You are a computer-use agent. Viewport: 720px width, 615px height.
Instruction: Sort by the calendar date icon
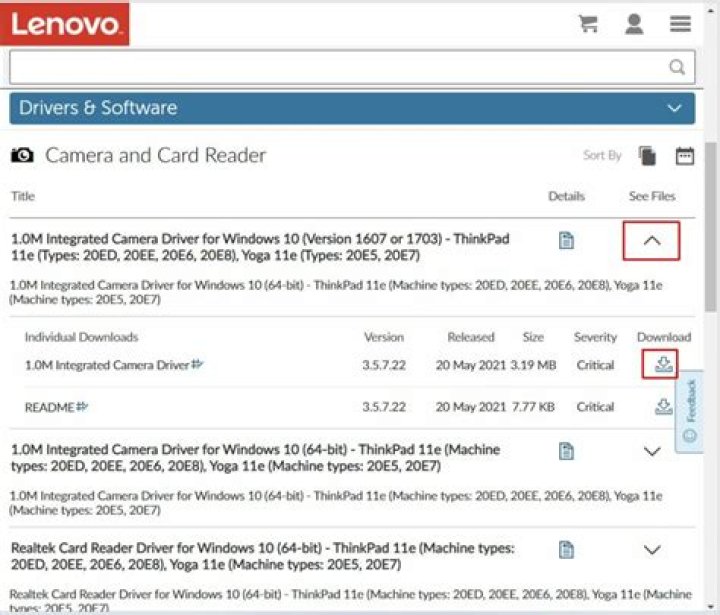685,156
